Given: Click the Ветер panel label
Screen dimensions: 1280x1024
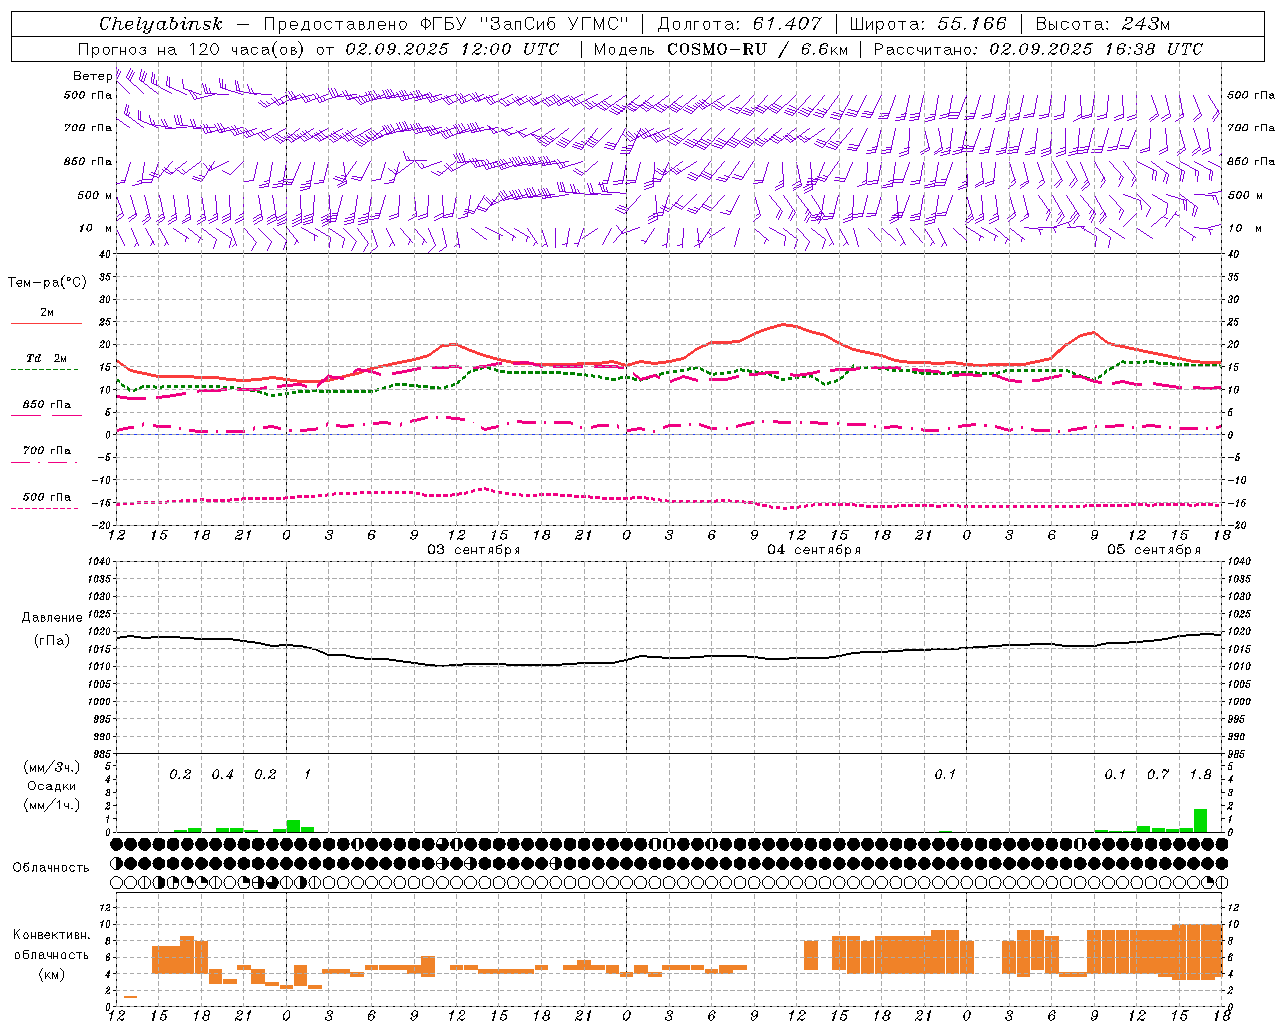Looking at the screenshot, I should point(93,76).
